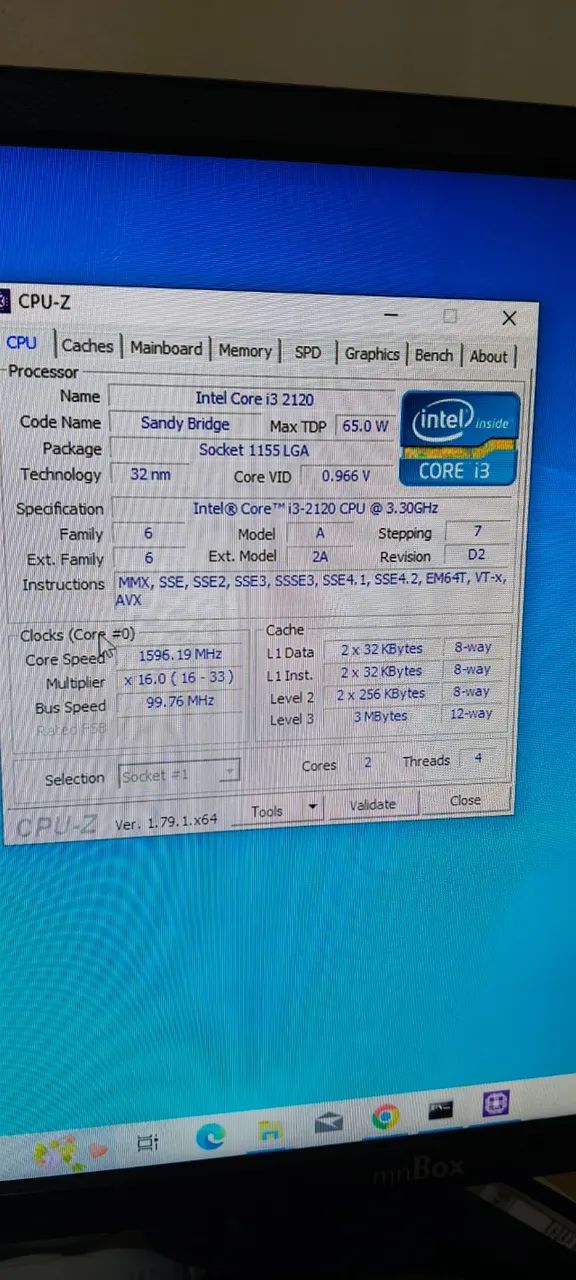The height and width of the screenshot is (1280, 576).
Task: Maximize the CPU-Z window
Action: tap(450, 316)
